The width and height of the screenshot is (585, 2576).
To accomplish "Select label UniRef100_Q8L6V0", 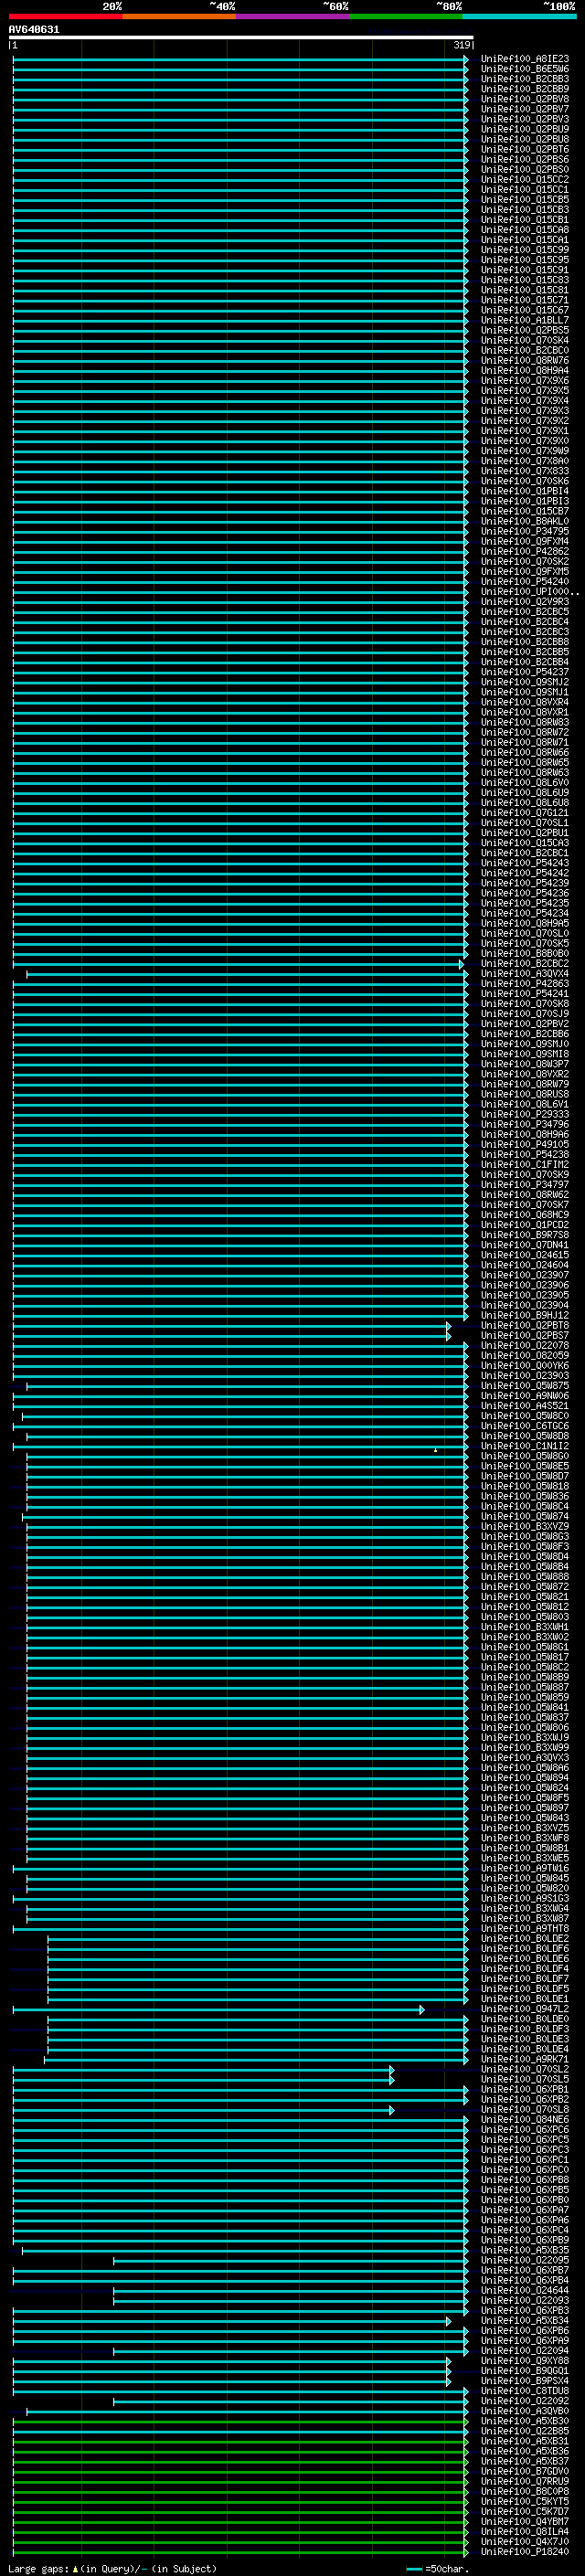I will 524,783.
